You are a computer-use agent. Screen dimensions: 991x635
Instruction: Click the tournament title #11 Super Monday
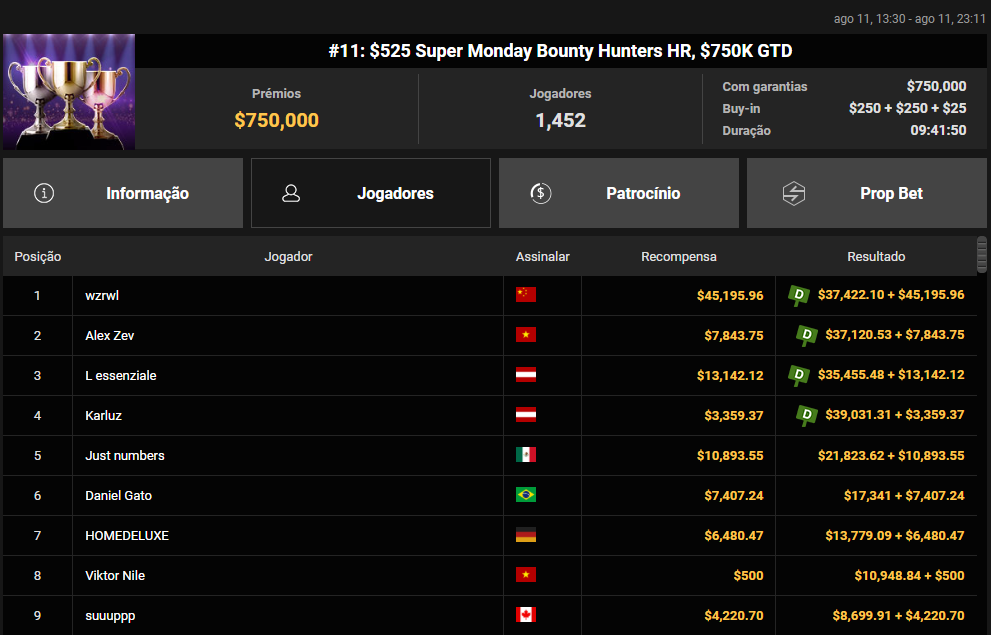coord(561,51)
